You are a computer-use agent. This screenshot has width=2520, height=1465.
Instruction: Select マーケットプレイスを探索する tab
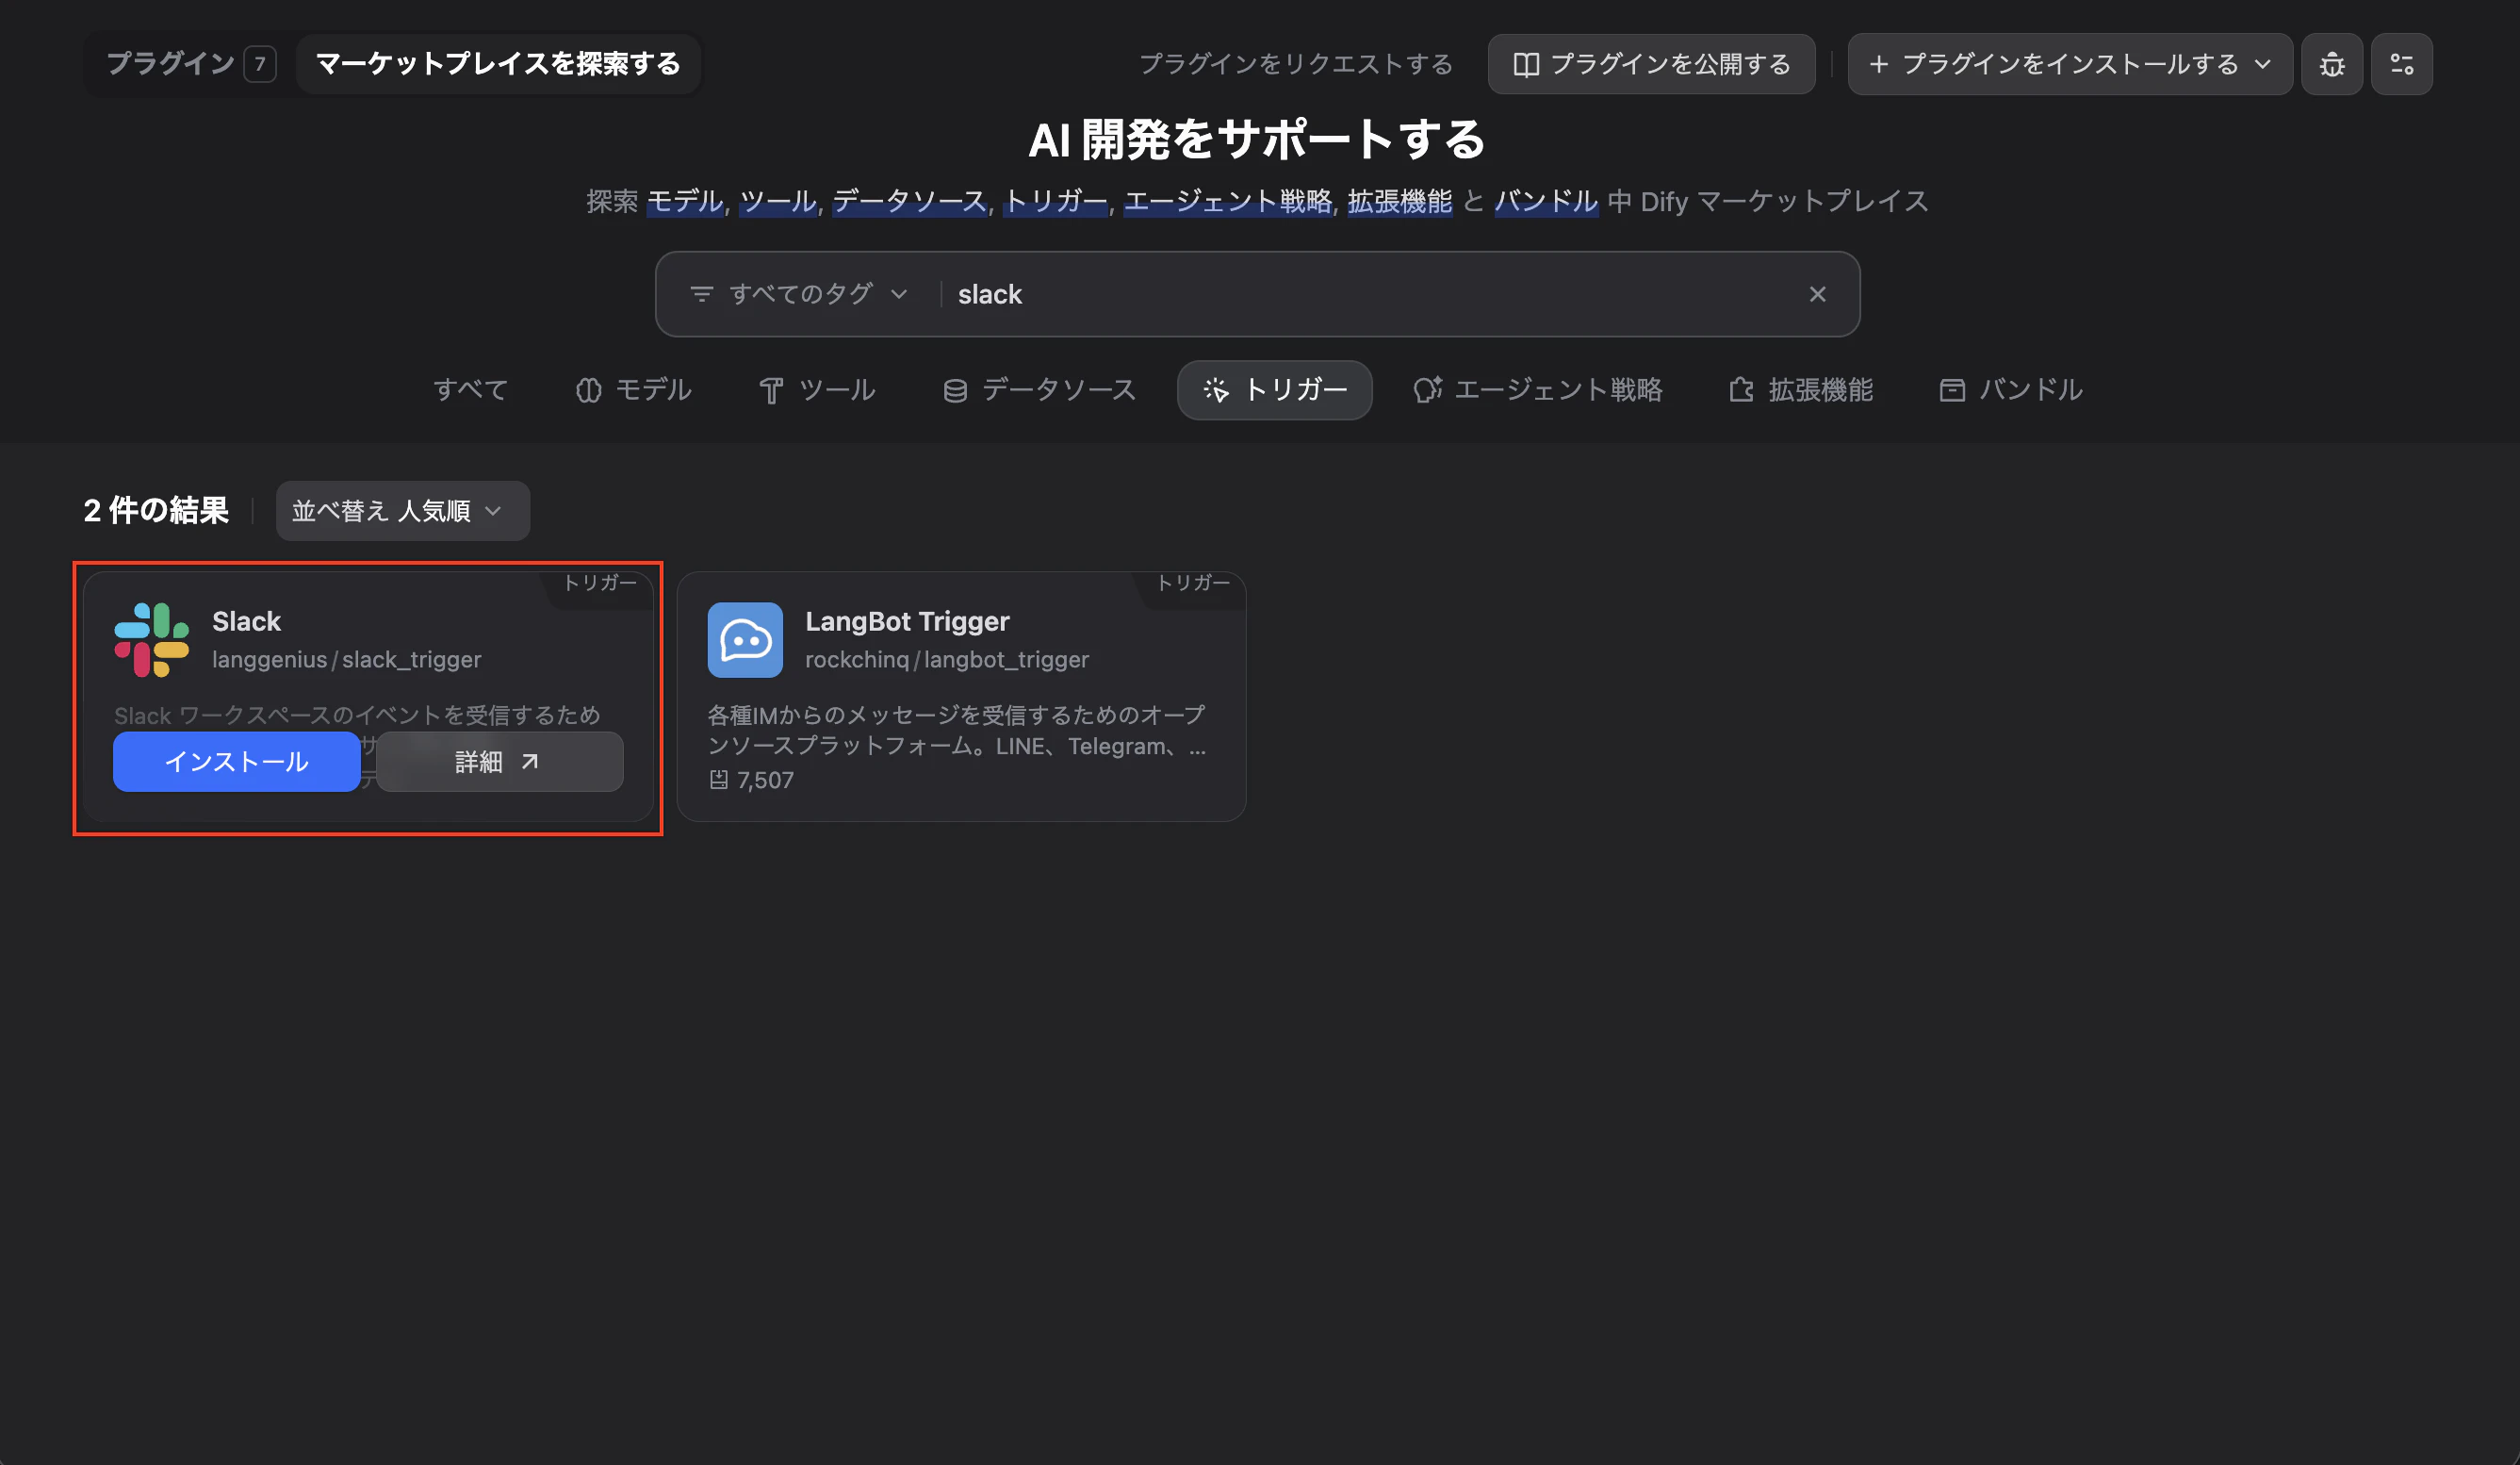498,64
